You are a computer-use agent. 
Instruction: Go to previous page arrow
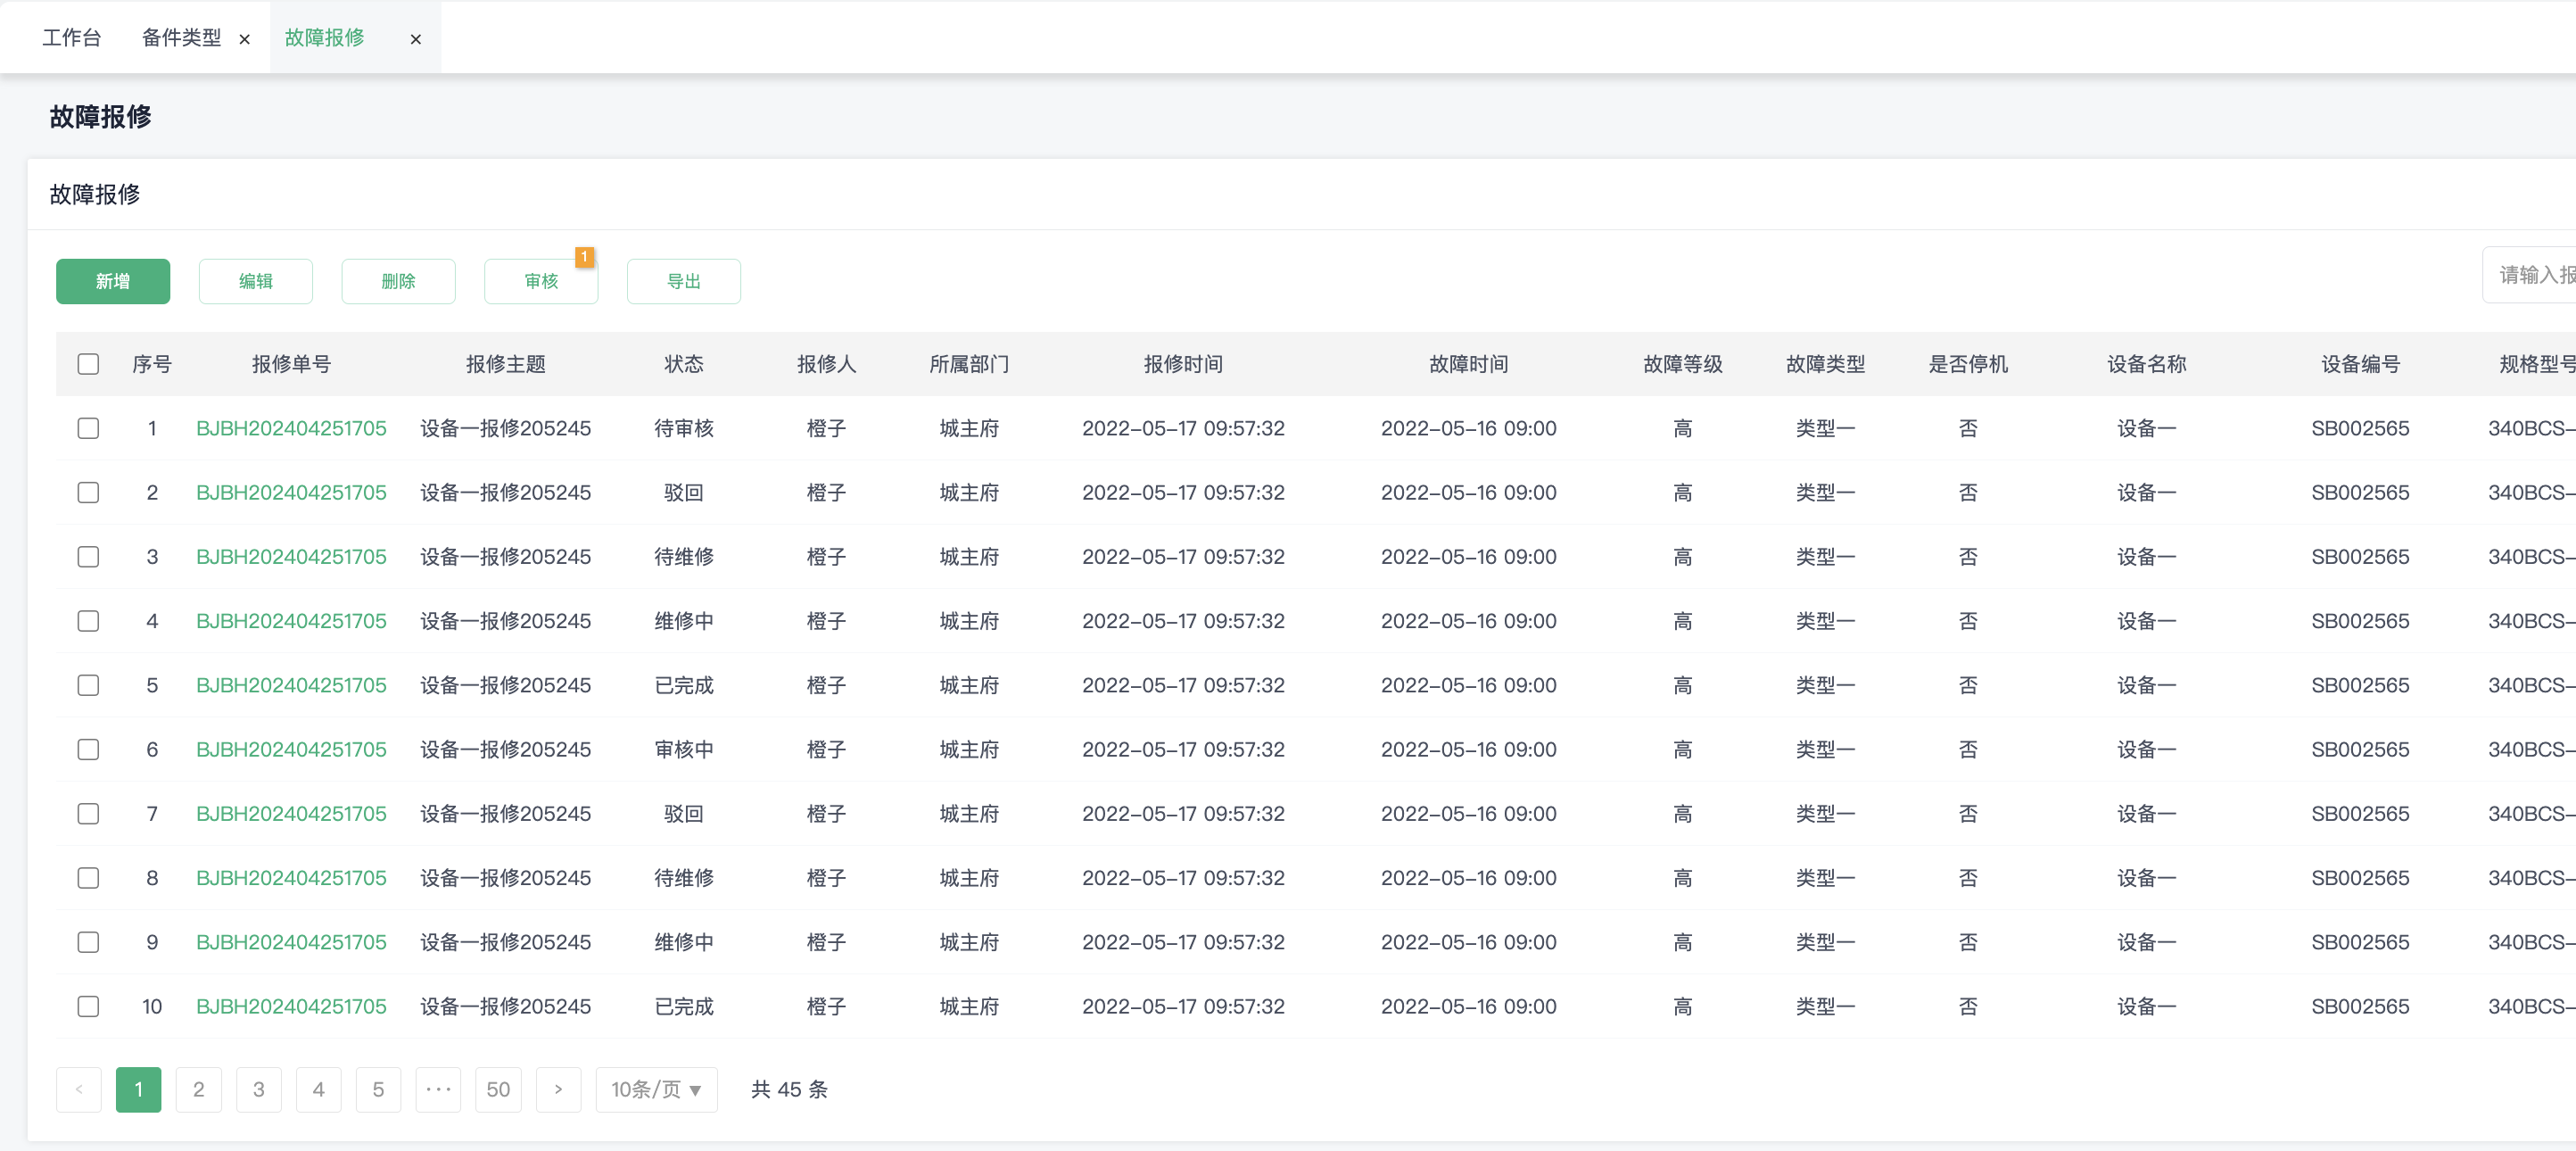pyautogui.click(x=79, y=1089)
